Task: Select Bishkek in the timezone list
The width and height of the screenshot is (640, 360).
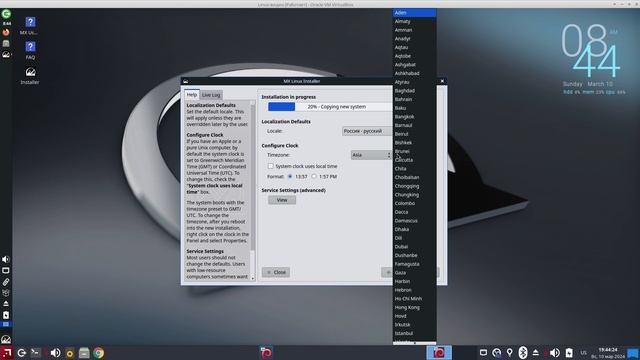Action: [414, 142]
